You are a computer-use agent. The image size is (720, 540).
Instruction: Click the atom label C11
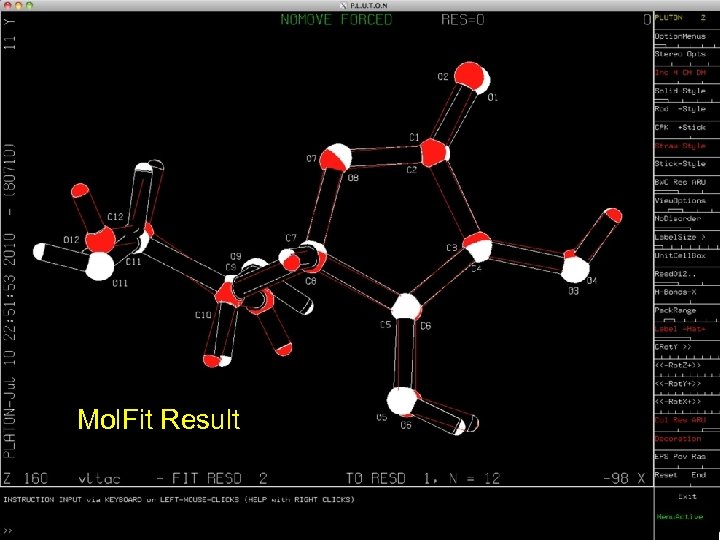[133, 262]
